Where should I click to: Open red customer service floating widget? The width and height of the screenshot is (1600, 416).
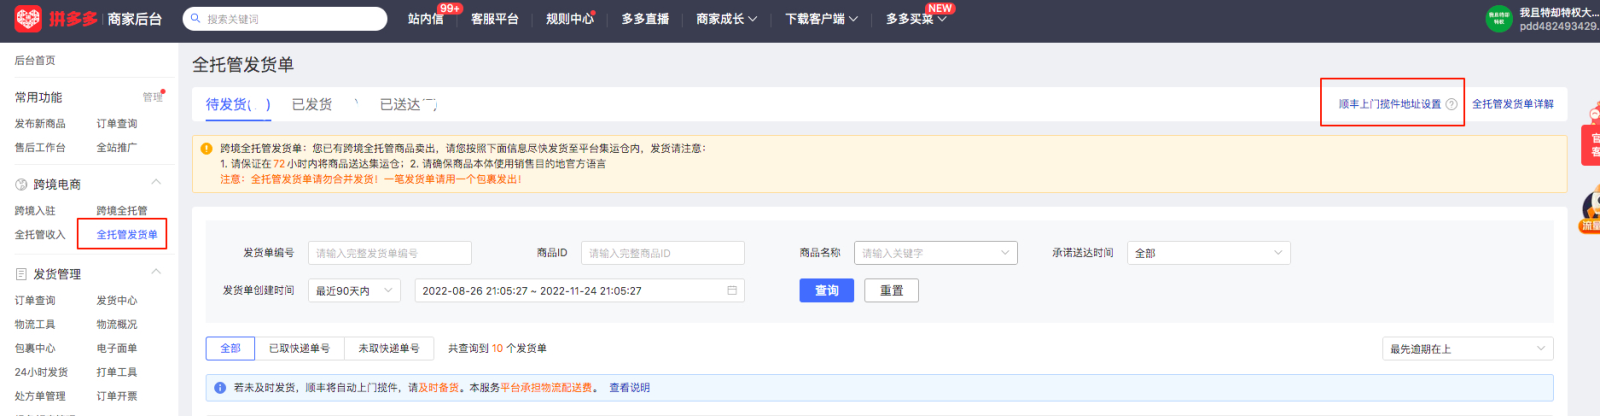(1590, 145)
